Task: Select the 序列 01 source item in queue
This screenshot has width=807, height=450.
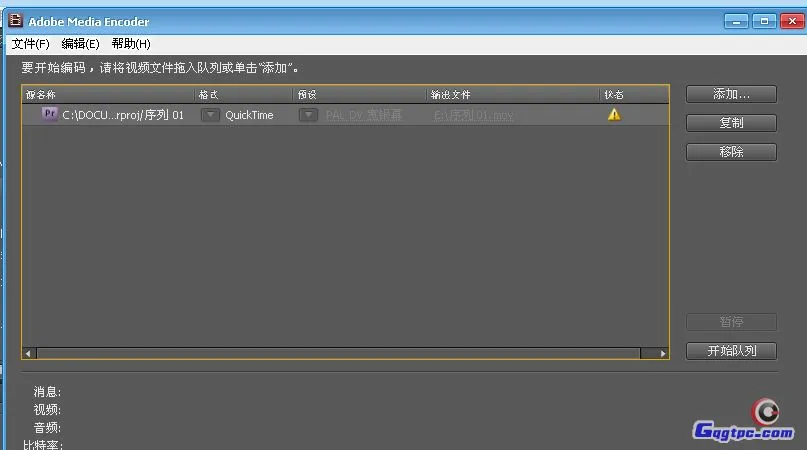Action: tap(123, 115)
